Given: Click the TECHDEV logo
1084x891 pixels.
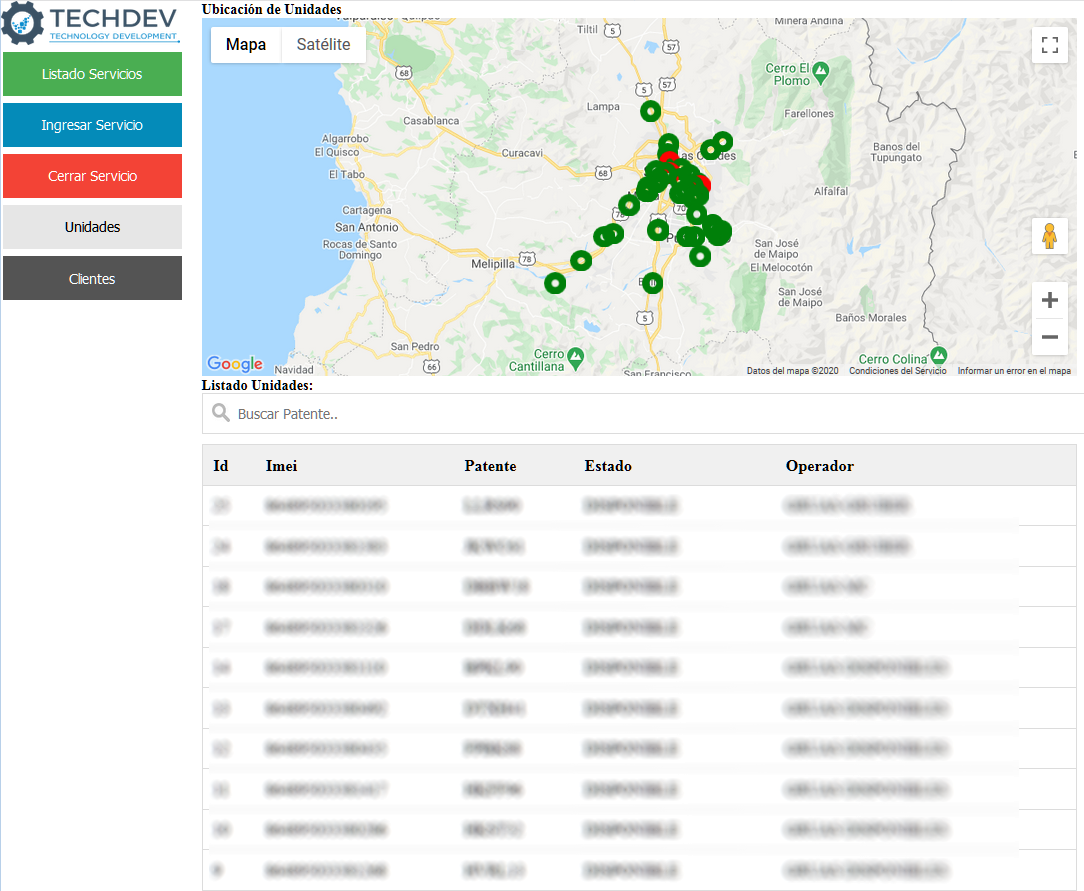Looking at the screenshot, I should click(91, 24).
